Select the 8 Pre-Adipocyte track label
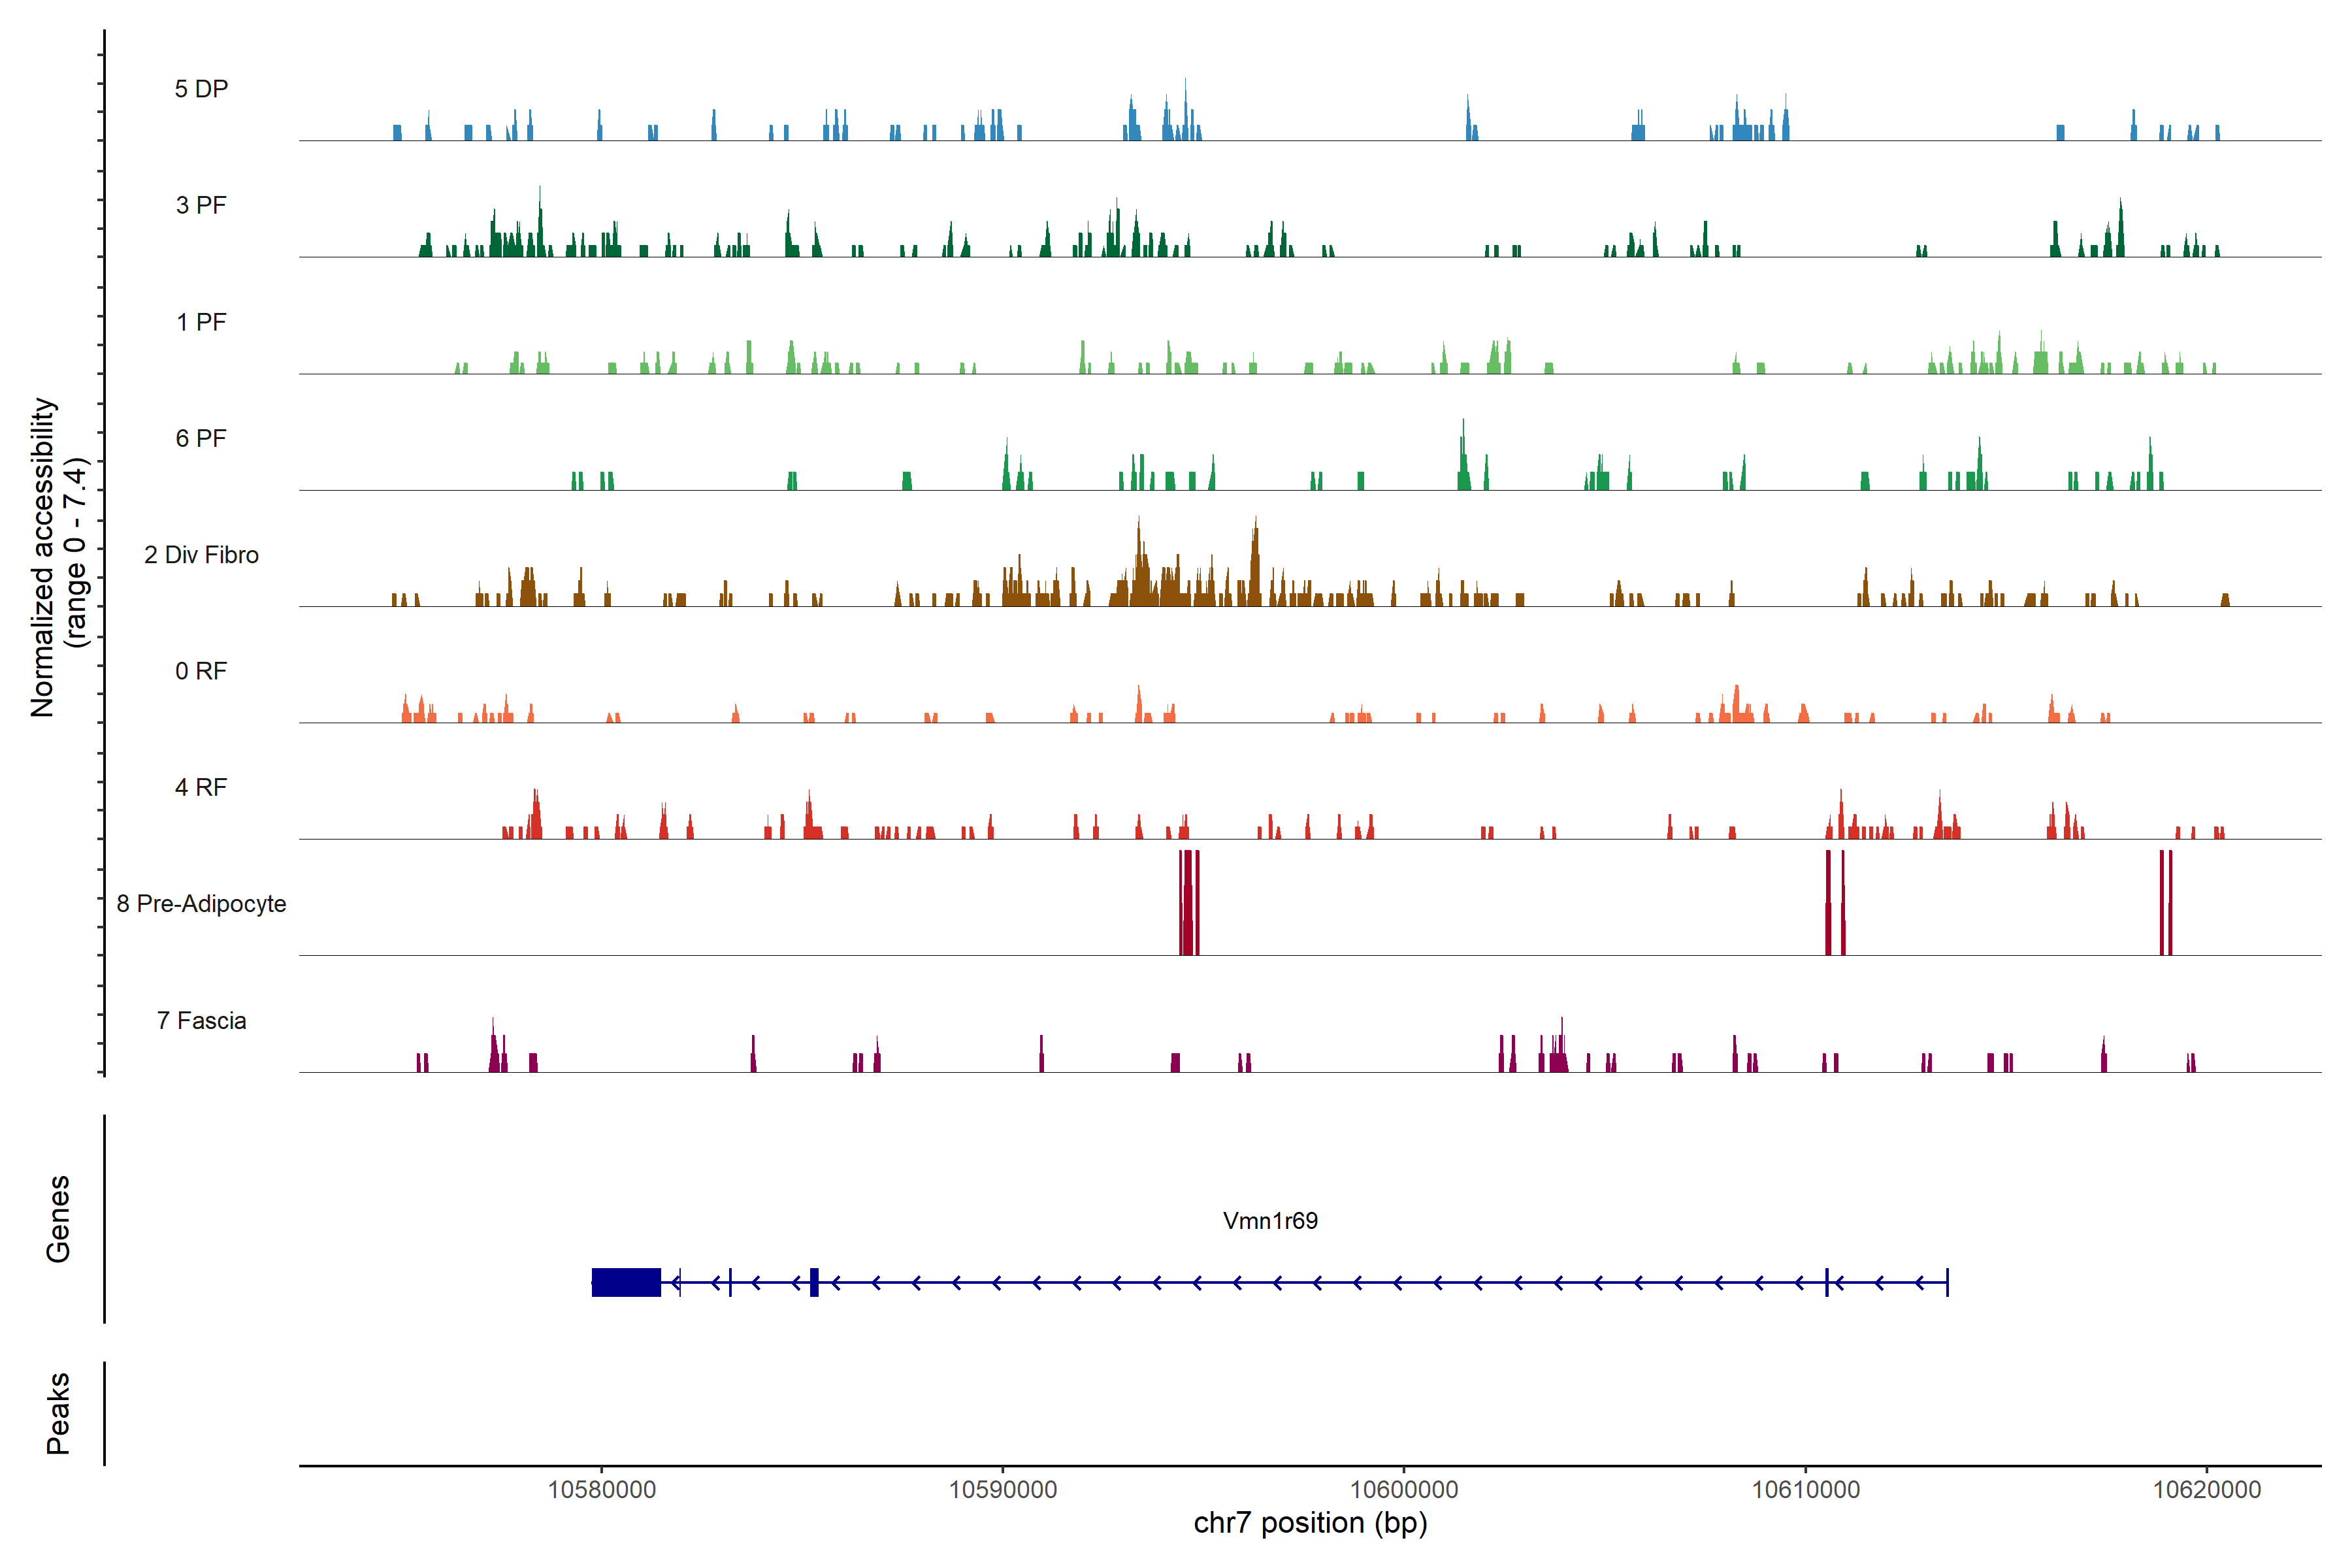2352x1568 pixels. pyautogui.click(x=201, y=904)
